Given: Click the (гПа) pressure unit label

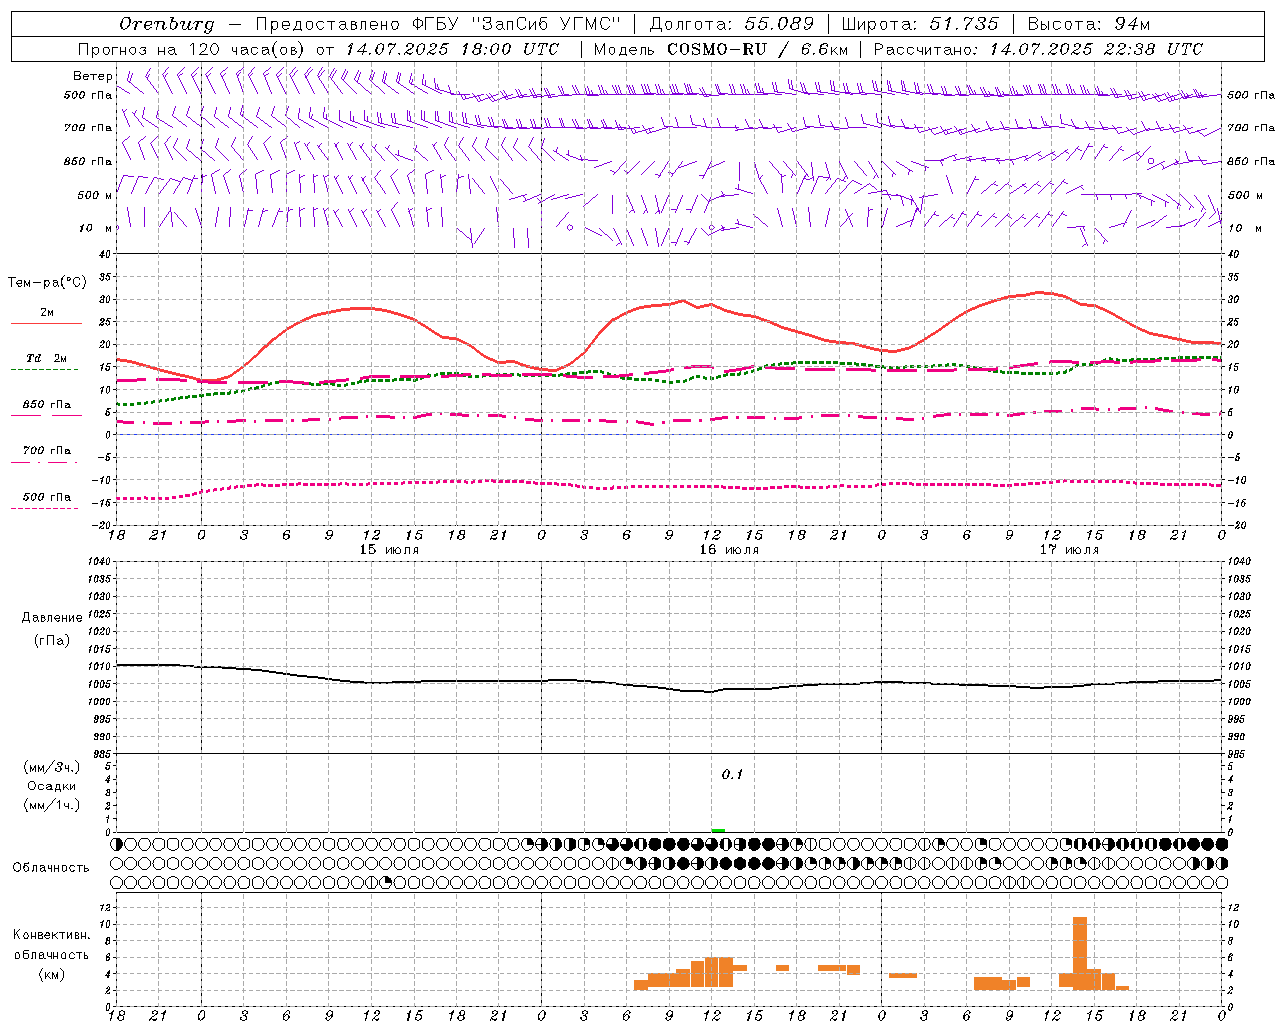Looking at the screenshot, I should click(x=52, y=641).
